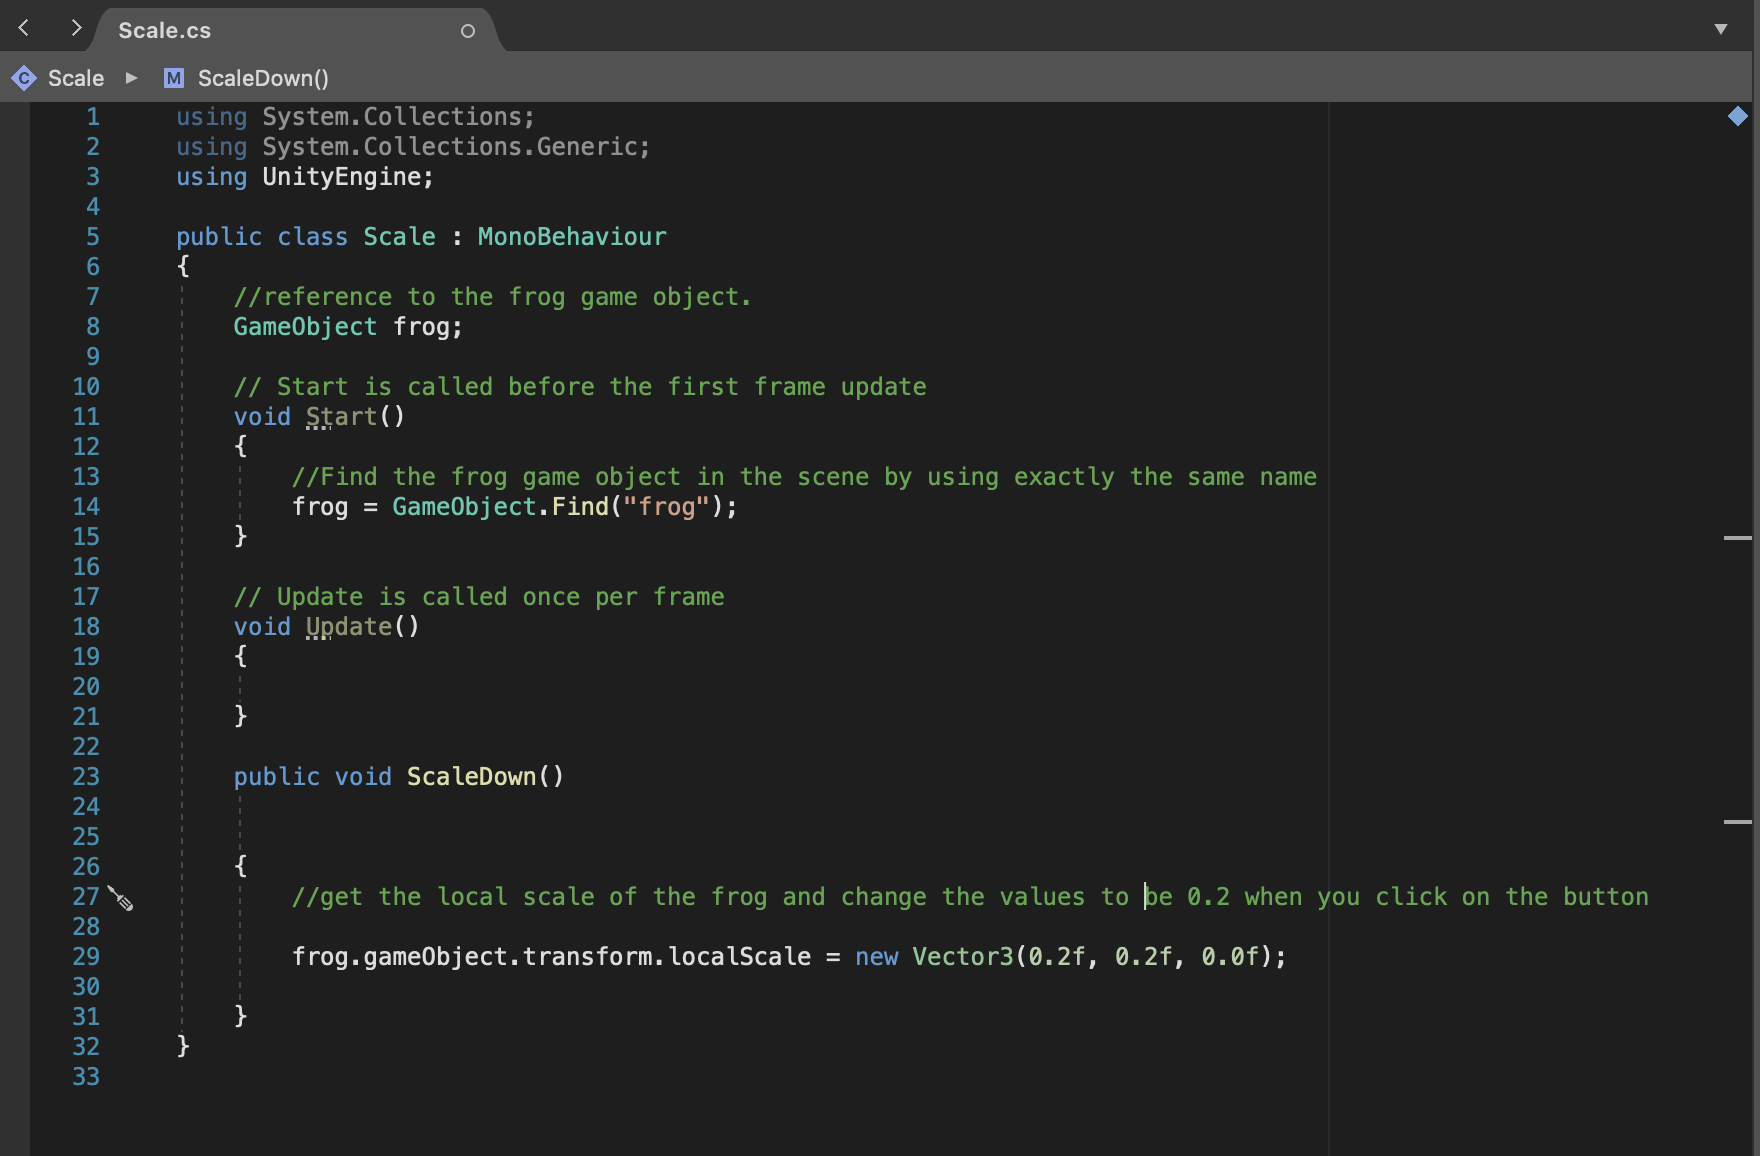The height and width of the screenshot is (1156, 1760).
Task: Navigate back with the left arrow
Action: coord(24,28)
